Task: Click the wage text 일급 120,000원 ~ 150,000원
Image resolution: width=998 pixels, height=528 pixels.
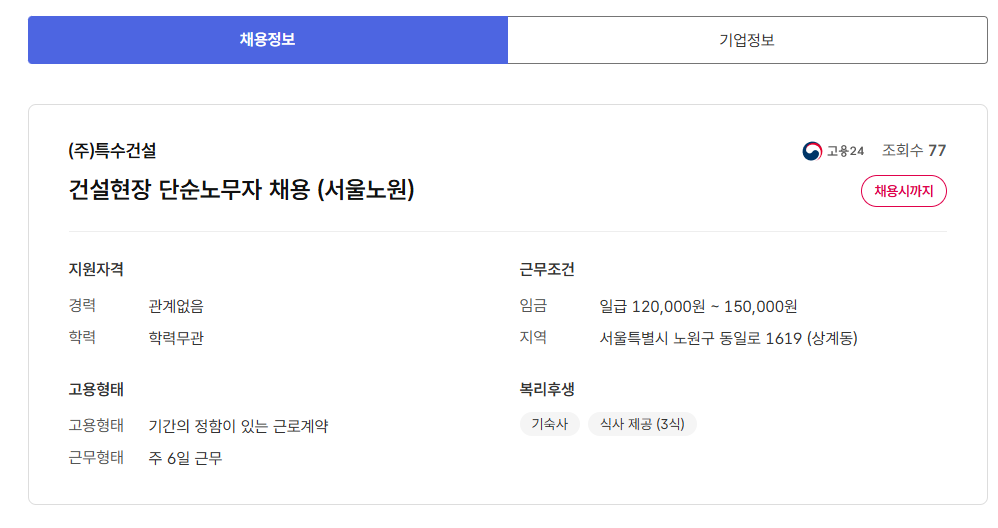Action: (x=698, y=306)
